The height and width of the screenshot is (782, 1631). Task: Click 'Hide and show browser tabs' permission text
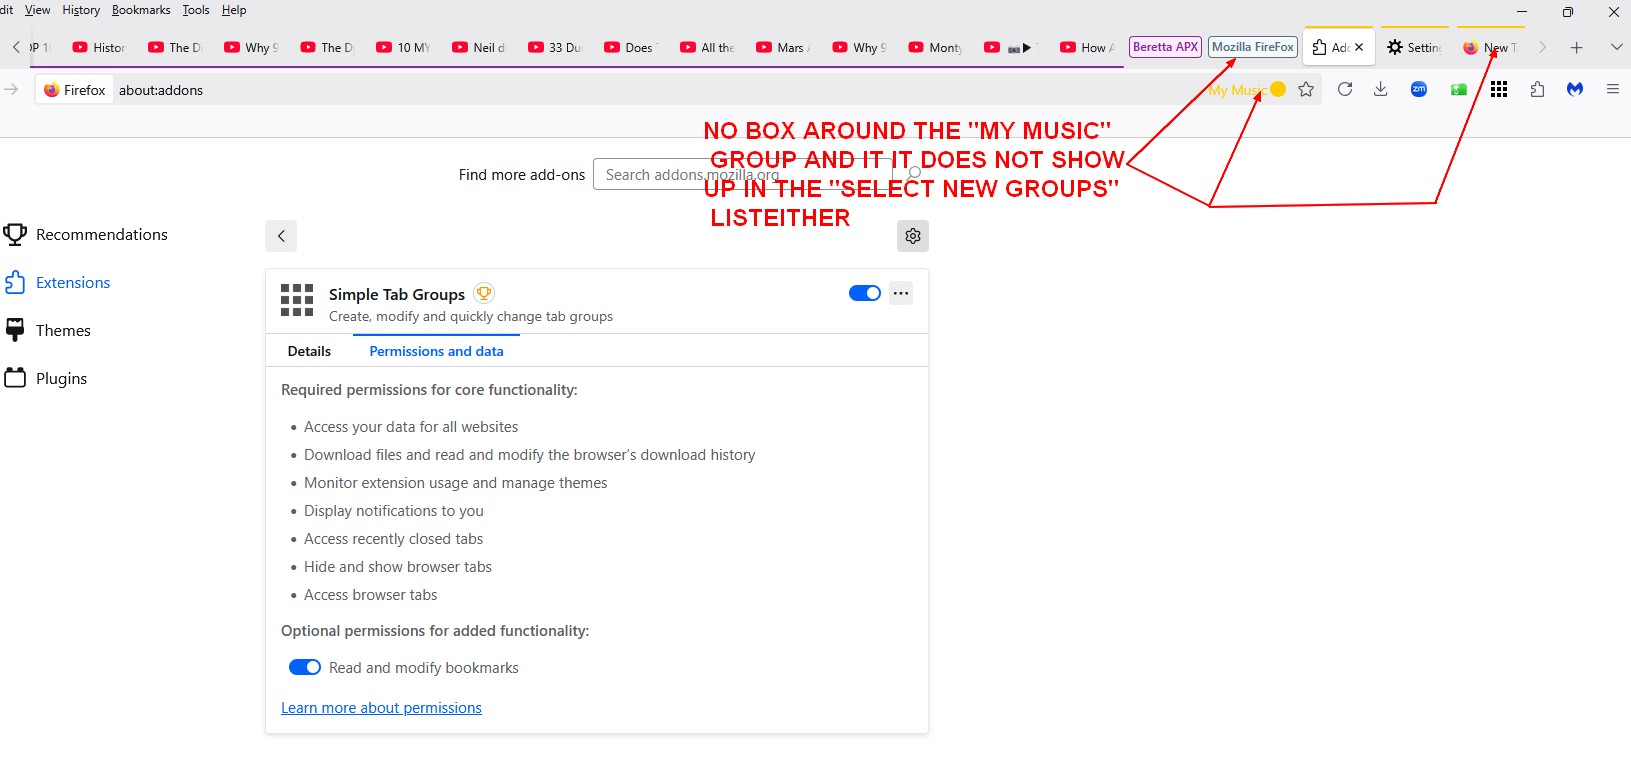pyautogui.click(x=398, y=567)
